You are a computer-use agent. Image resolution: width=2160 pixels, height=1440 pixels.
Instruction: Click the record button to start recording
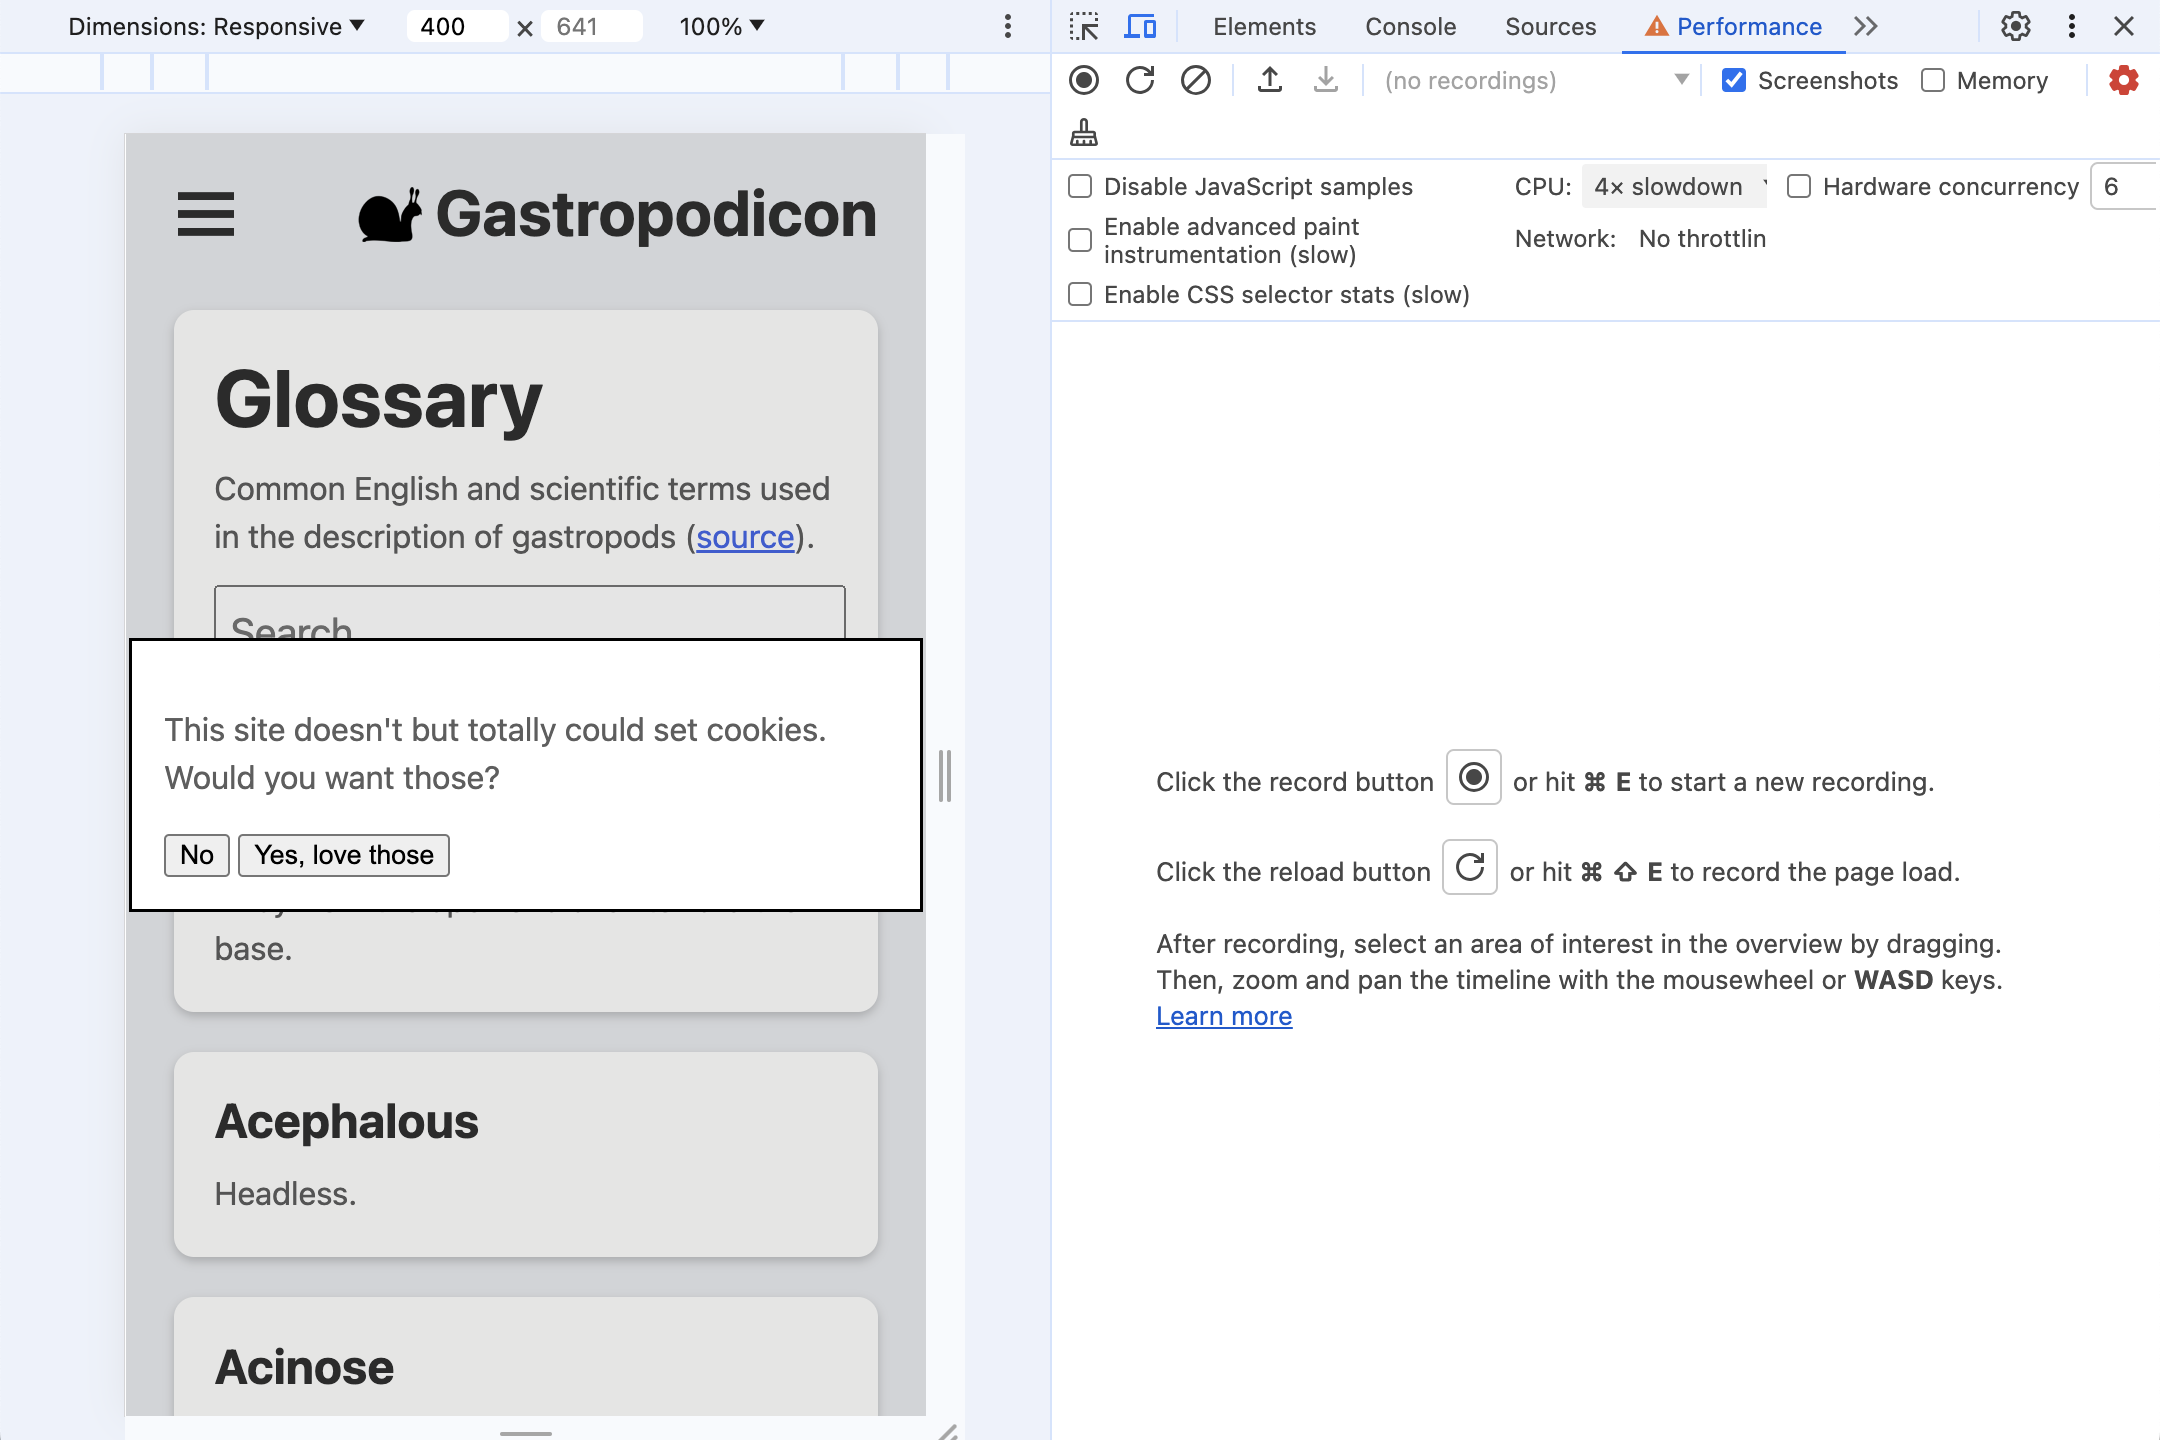pos(1086,79)
